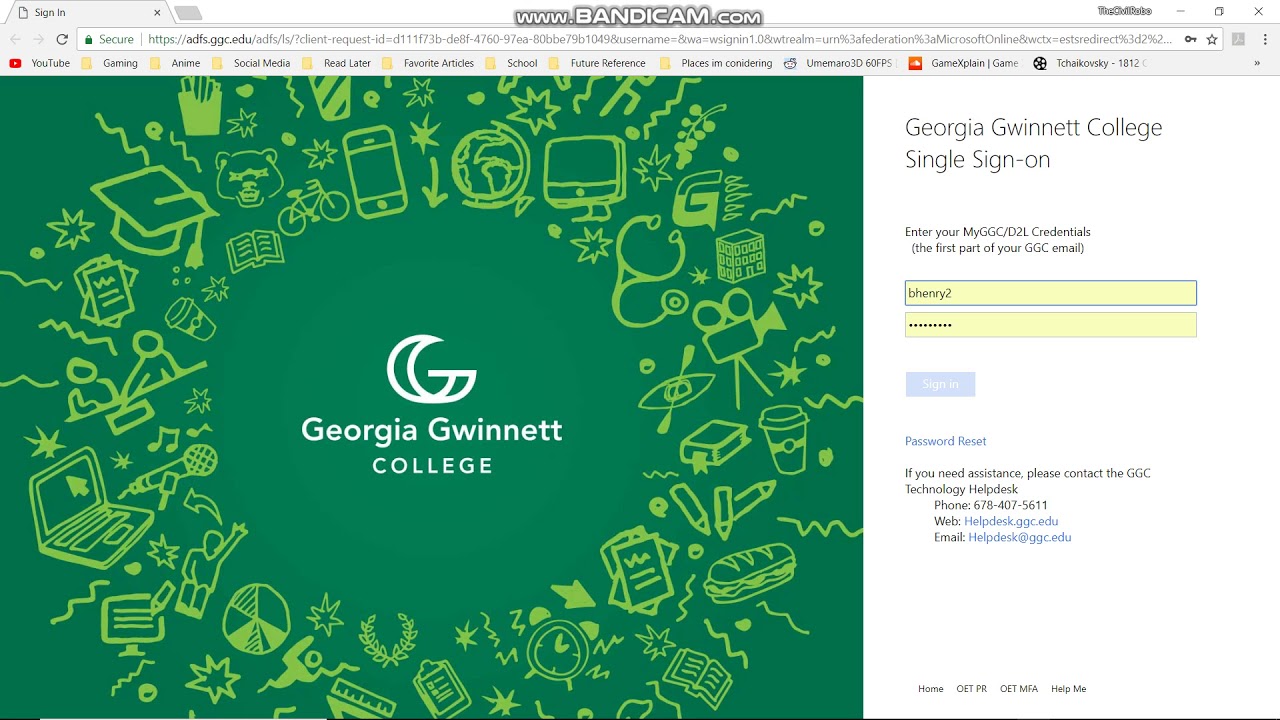Open the Gaming bookmarks folder

(x=110, y=63)
